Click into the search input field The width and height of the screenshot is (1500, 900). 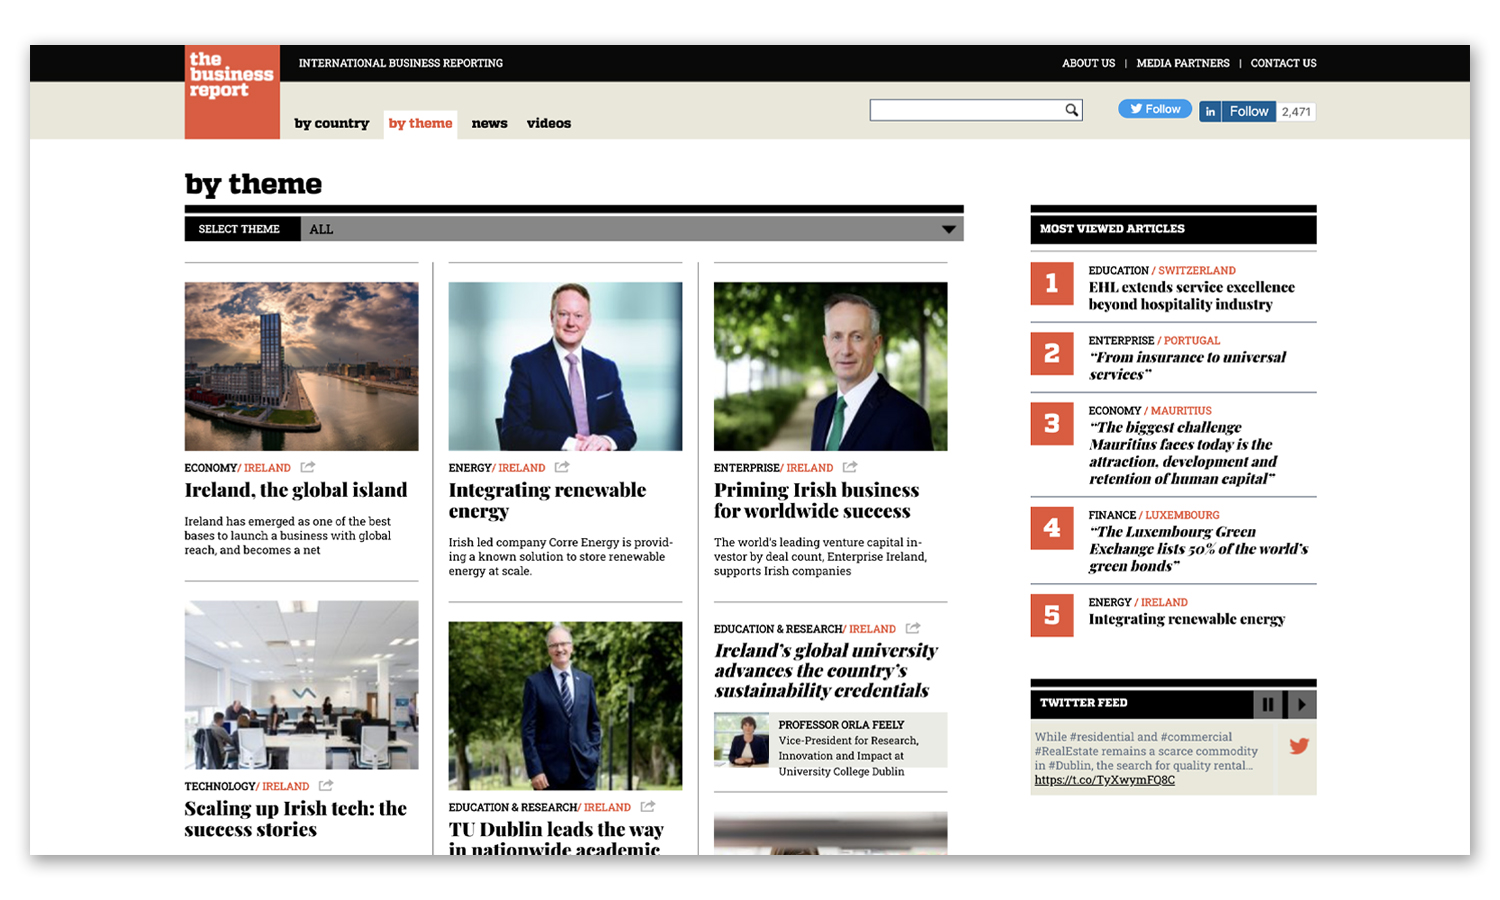pos(964,110)
